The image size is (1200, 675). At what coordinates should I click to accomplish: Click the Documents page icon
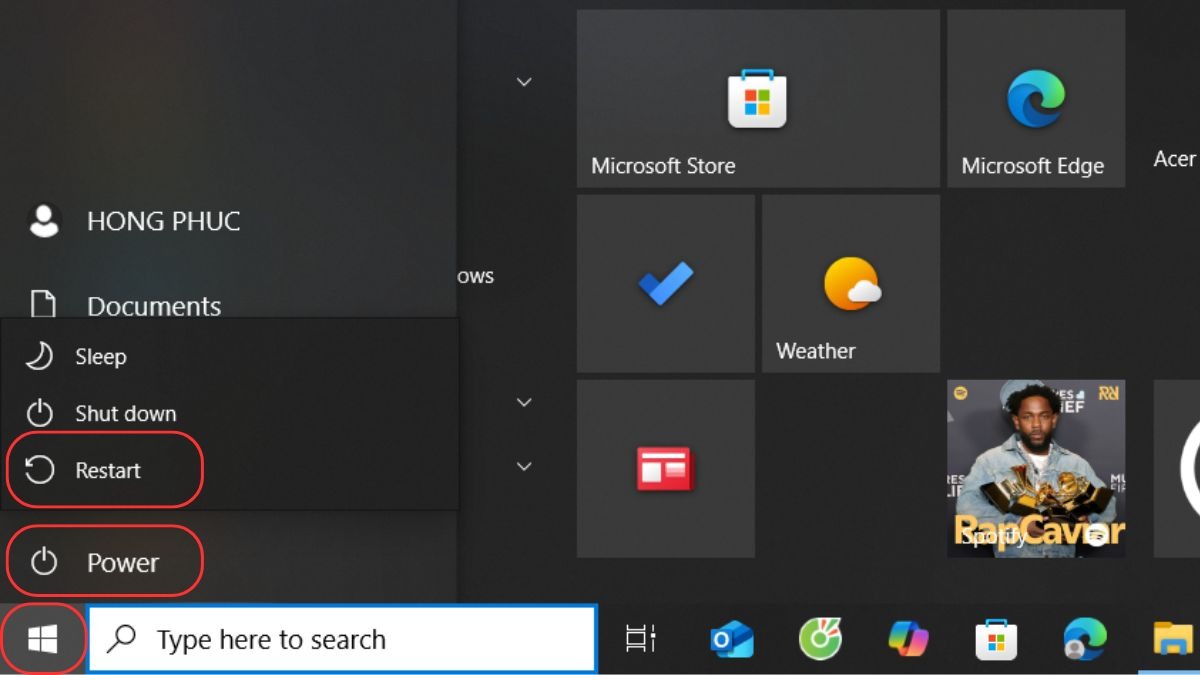pos(43,305)
